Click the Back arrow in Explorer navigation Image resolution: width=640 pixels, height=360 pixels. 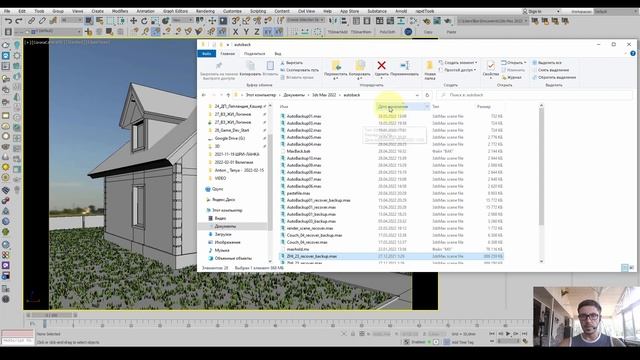(x=204, y=95)
